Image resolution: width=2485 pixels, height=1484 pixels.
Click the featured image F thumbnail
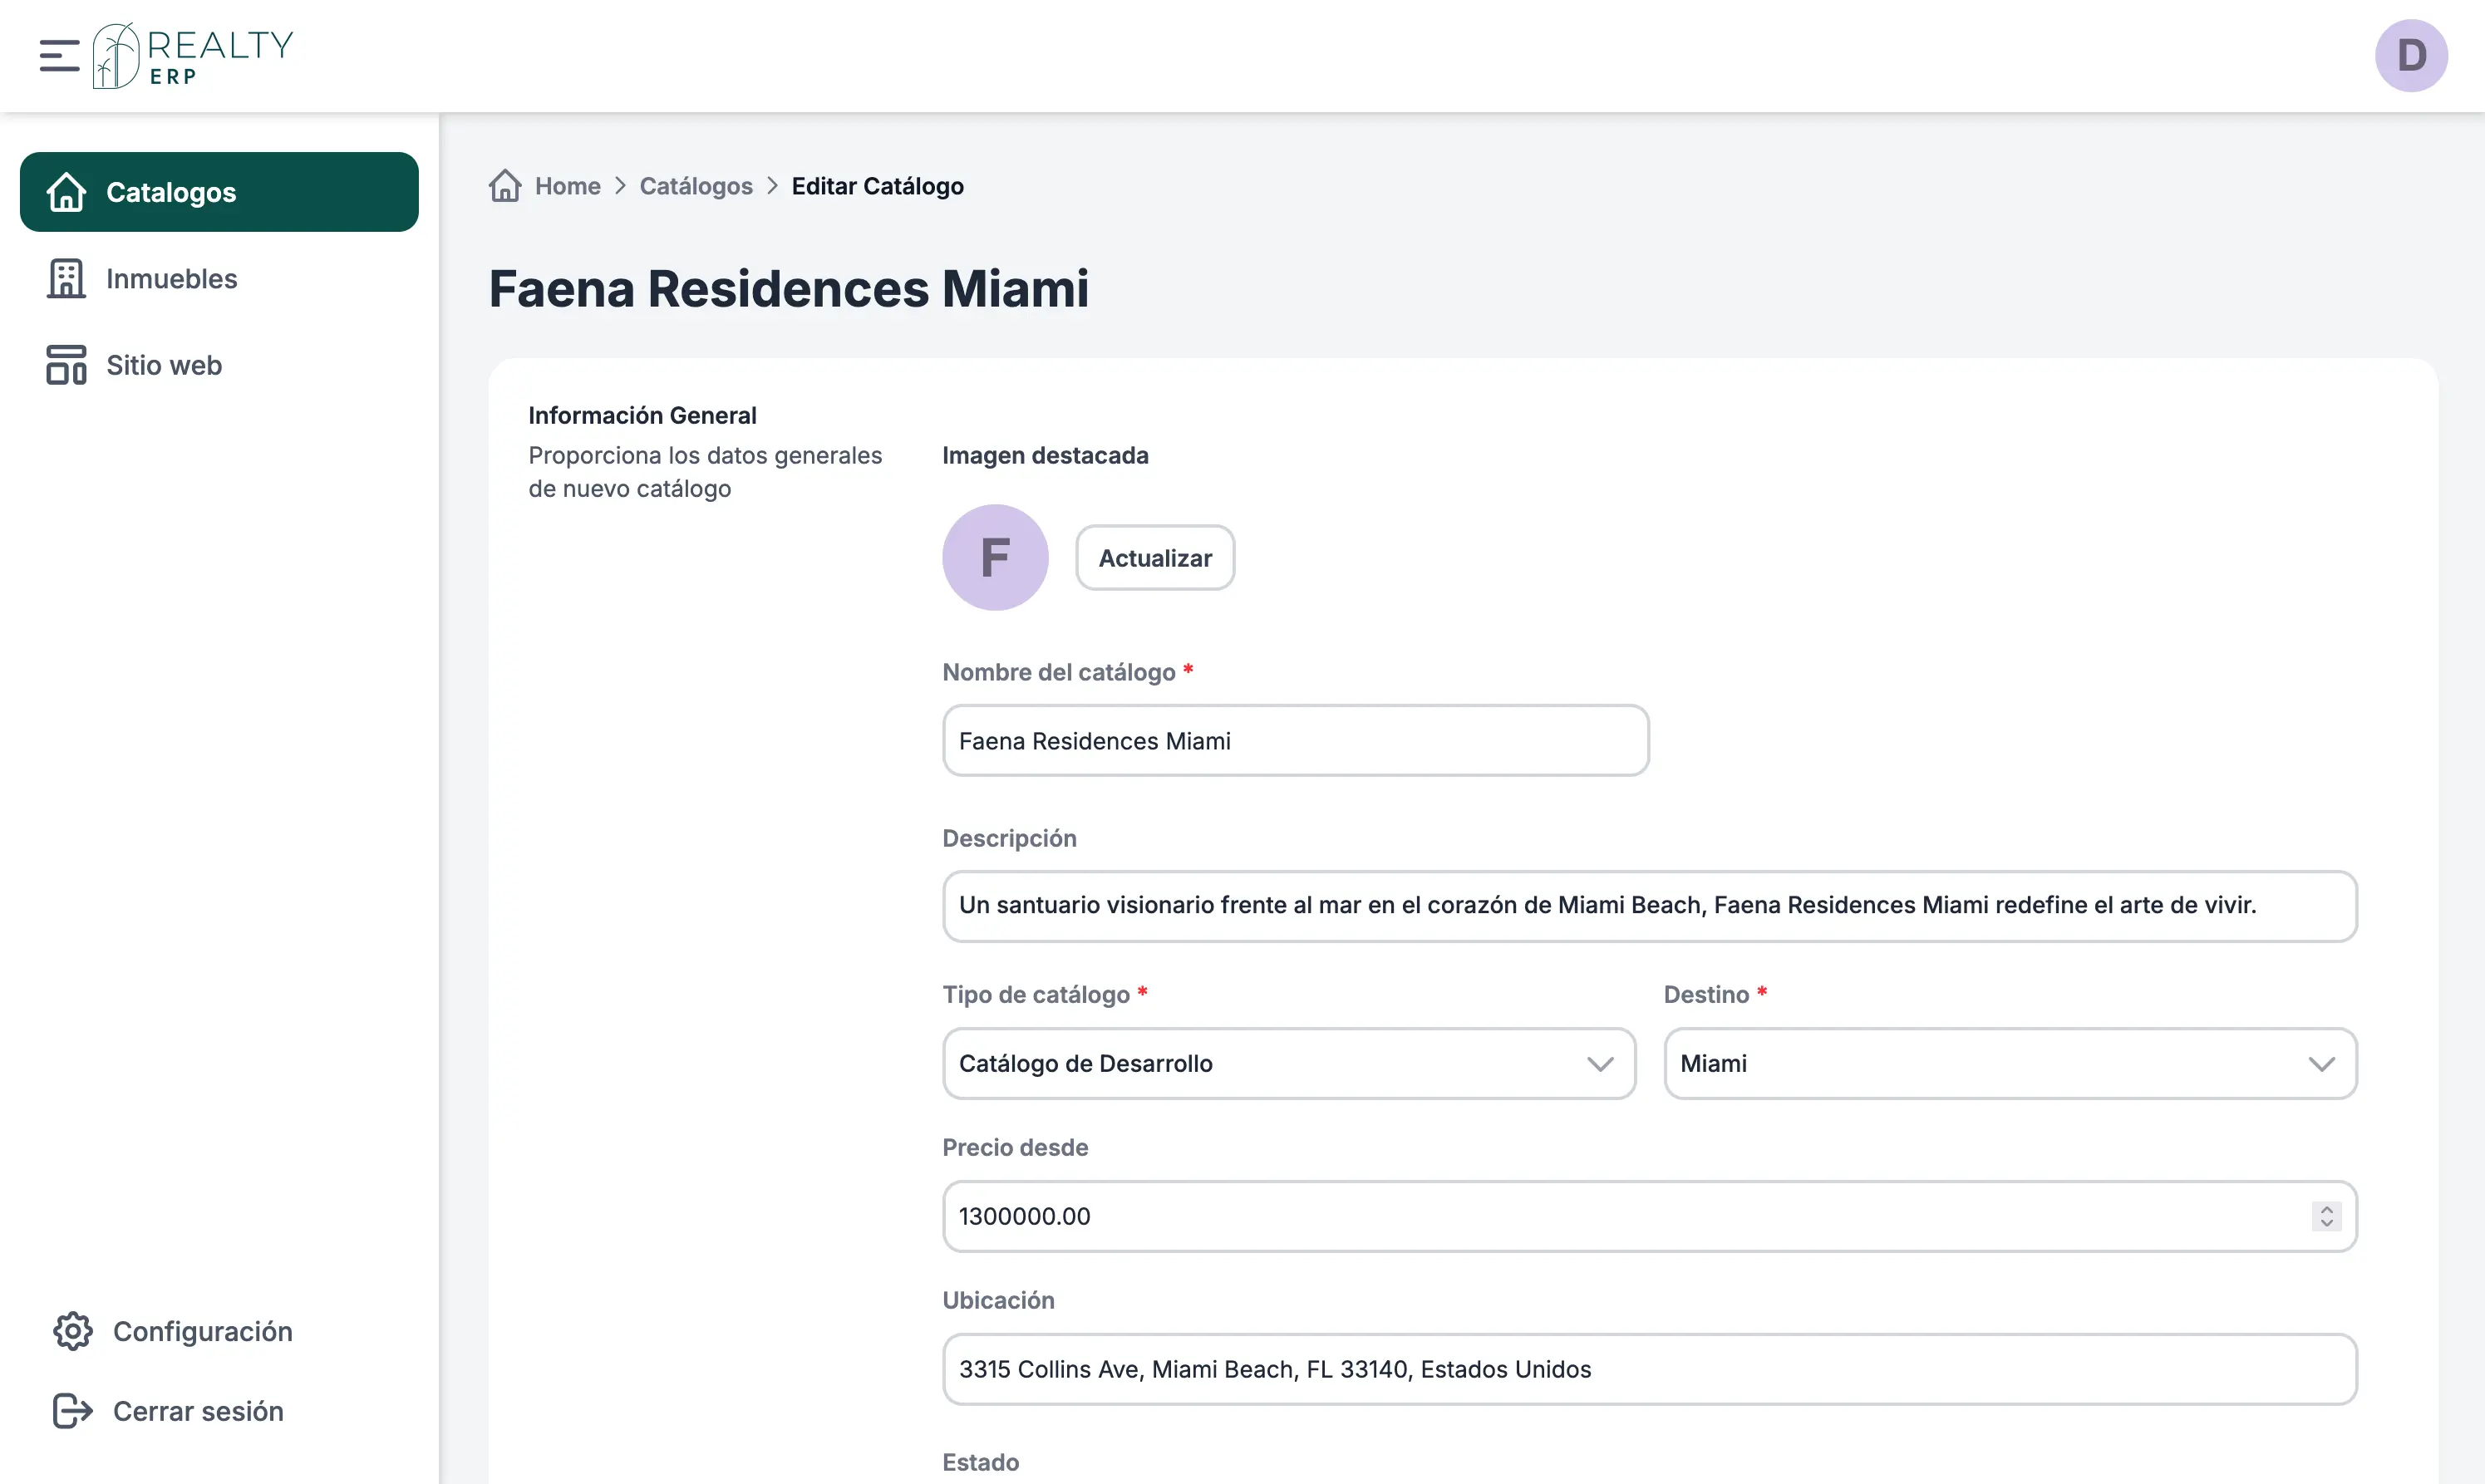(995, 557)
